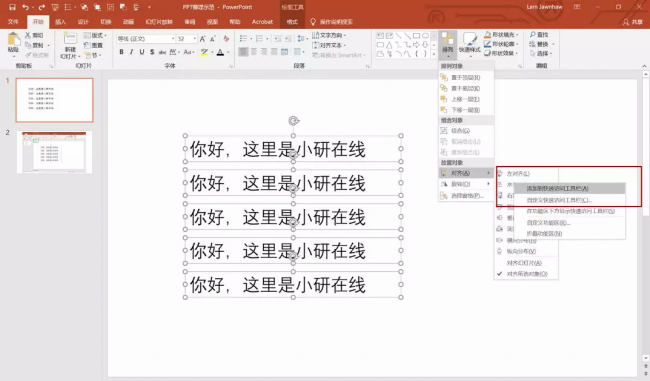The height and width of the screenshot is (381, 650).
Task: Select slide 1 thumbnail
Action: click(x=54, y=100)
